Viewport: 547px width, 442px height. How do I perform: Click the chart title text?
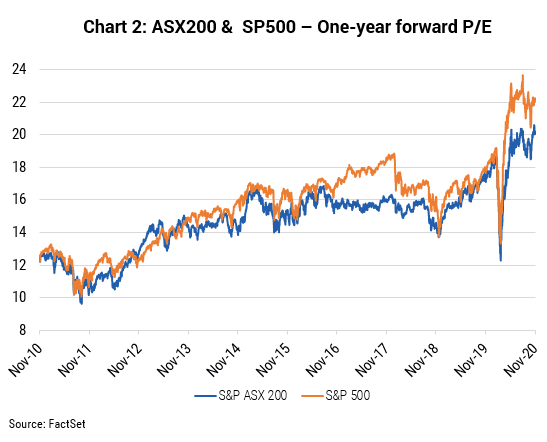click(287, 27)
